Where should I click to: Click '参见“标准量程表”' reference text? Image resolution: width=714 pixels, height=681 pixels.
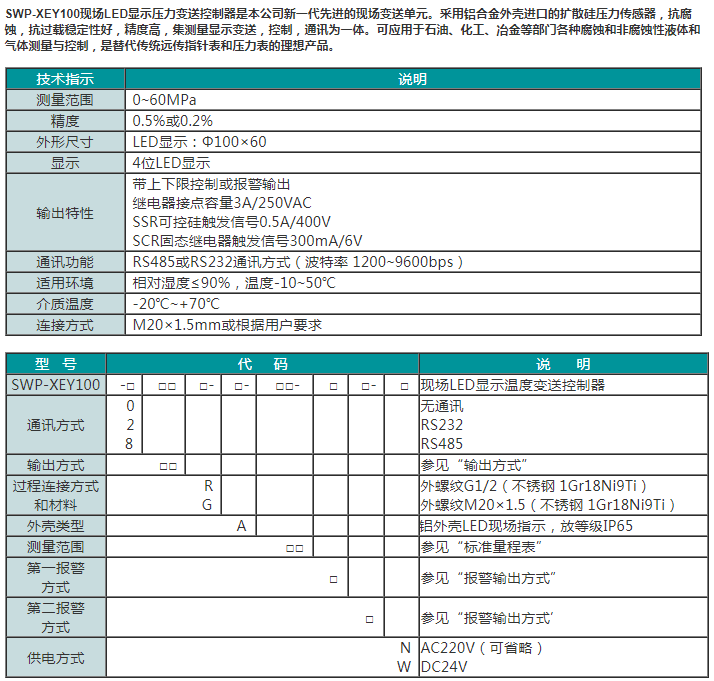[481, 547]
